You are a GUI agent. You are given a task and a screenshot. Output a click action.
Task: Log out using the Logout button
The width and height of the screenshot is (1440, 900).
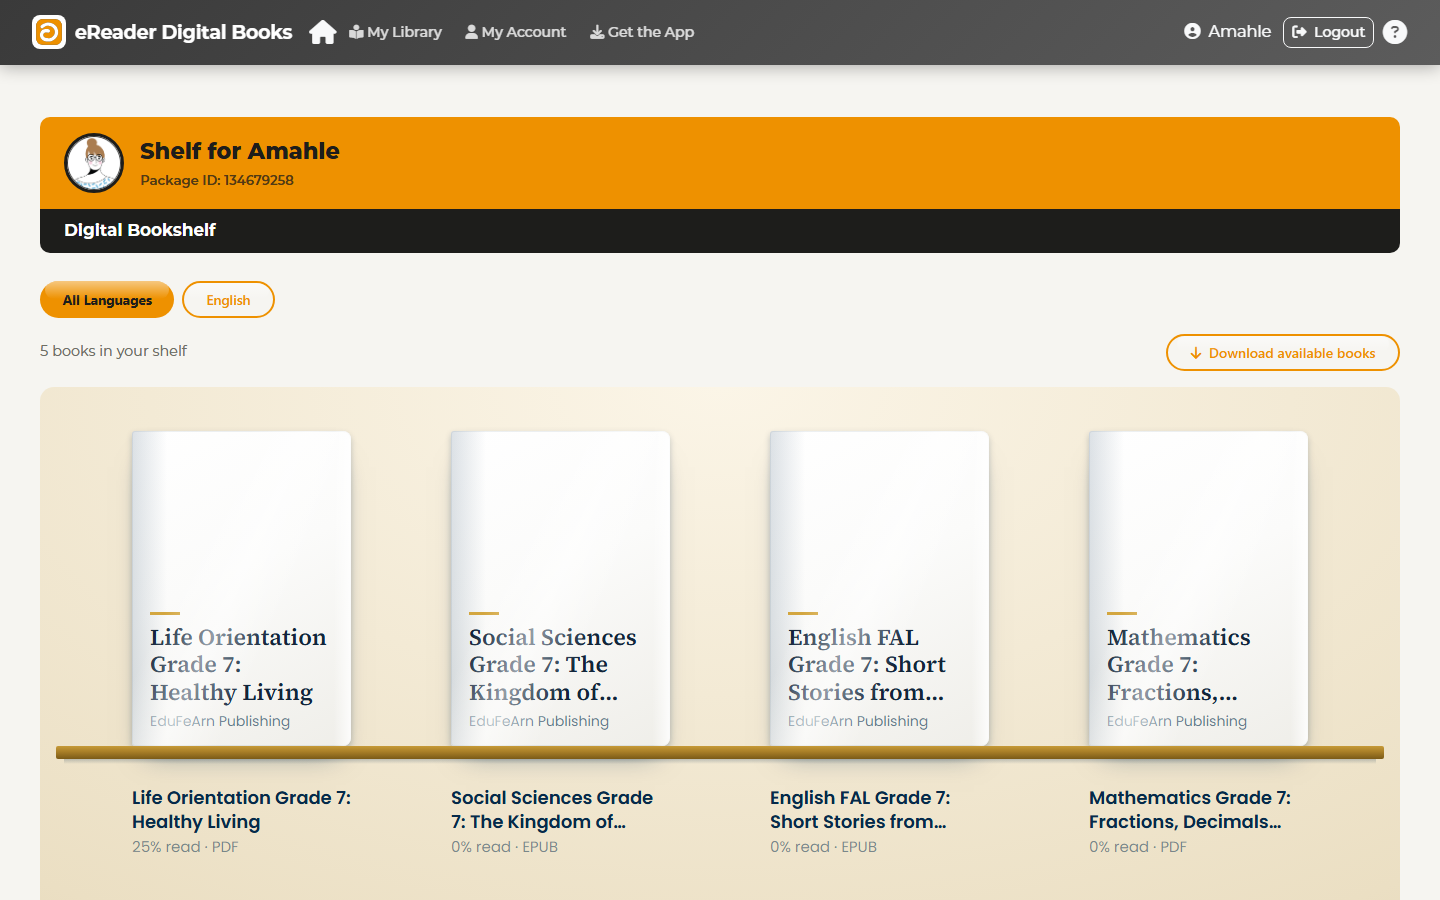coord(1328,32)
